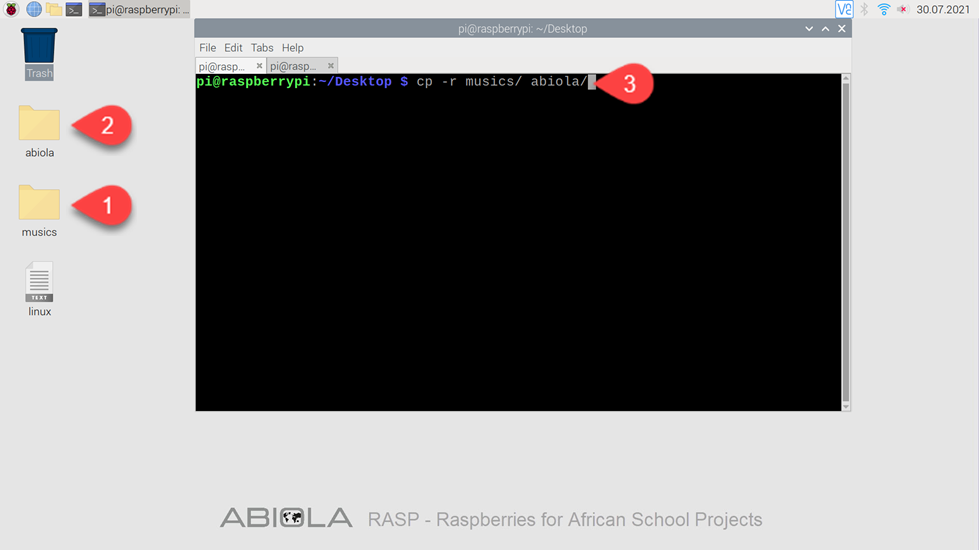Viewport: 979px width, 550px height.
Task: Open the File menu in terminal
Action: point(207,48)
